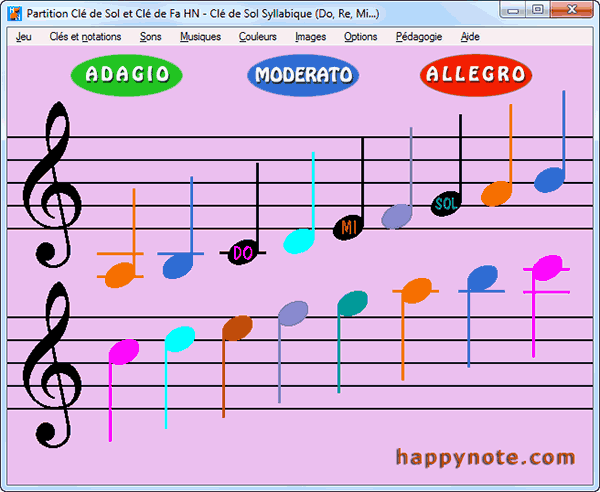Select the lavender note between MI and SOL
The width and height of the screenshot is (600, 492).
(x=397, y=216)
